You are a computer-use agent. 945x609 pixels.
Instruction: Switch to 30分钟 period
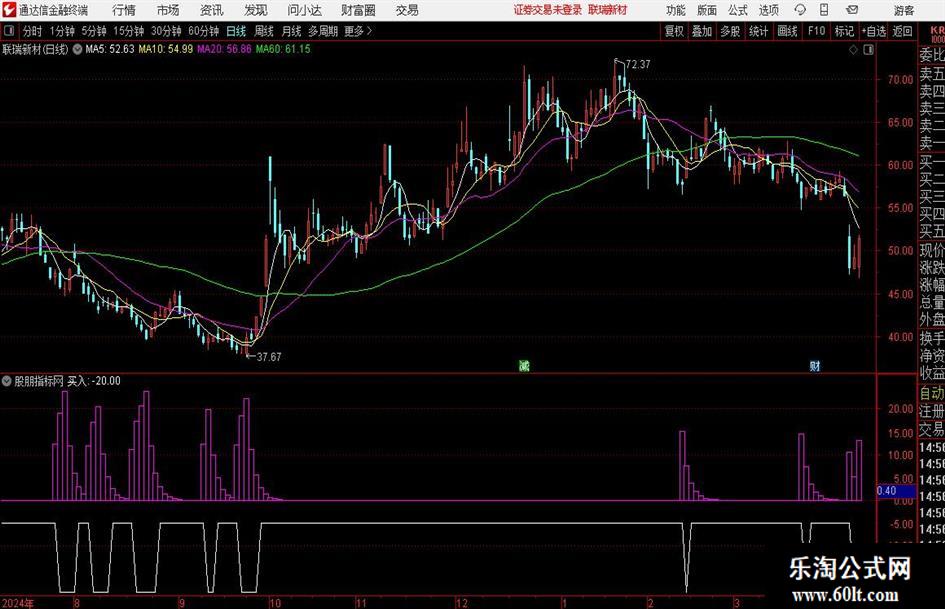pos(166,31)
